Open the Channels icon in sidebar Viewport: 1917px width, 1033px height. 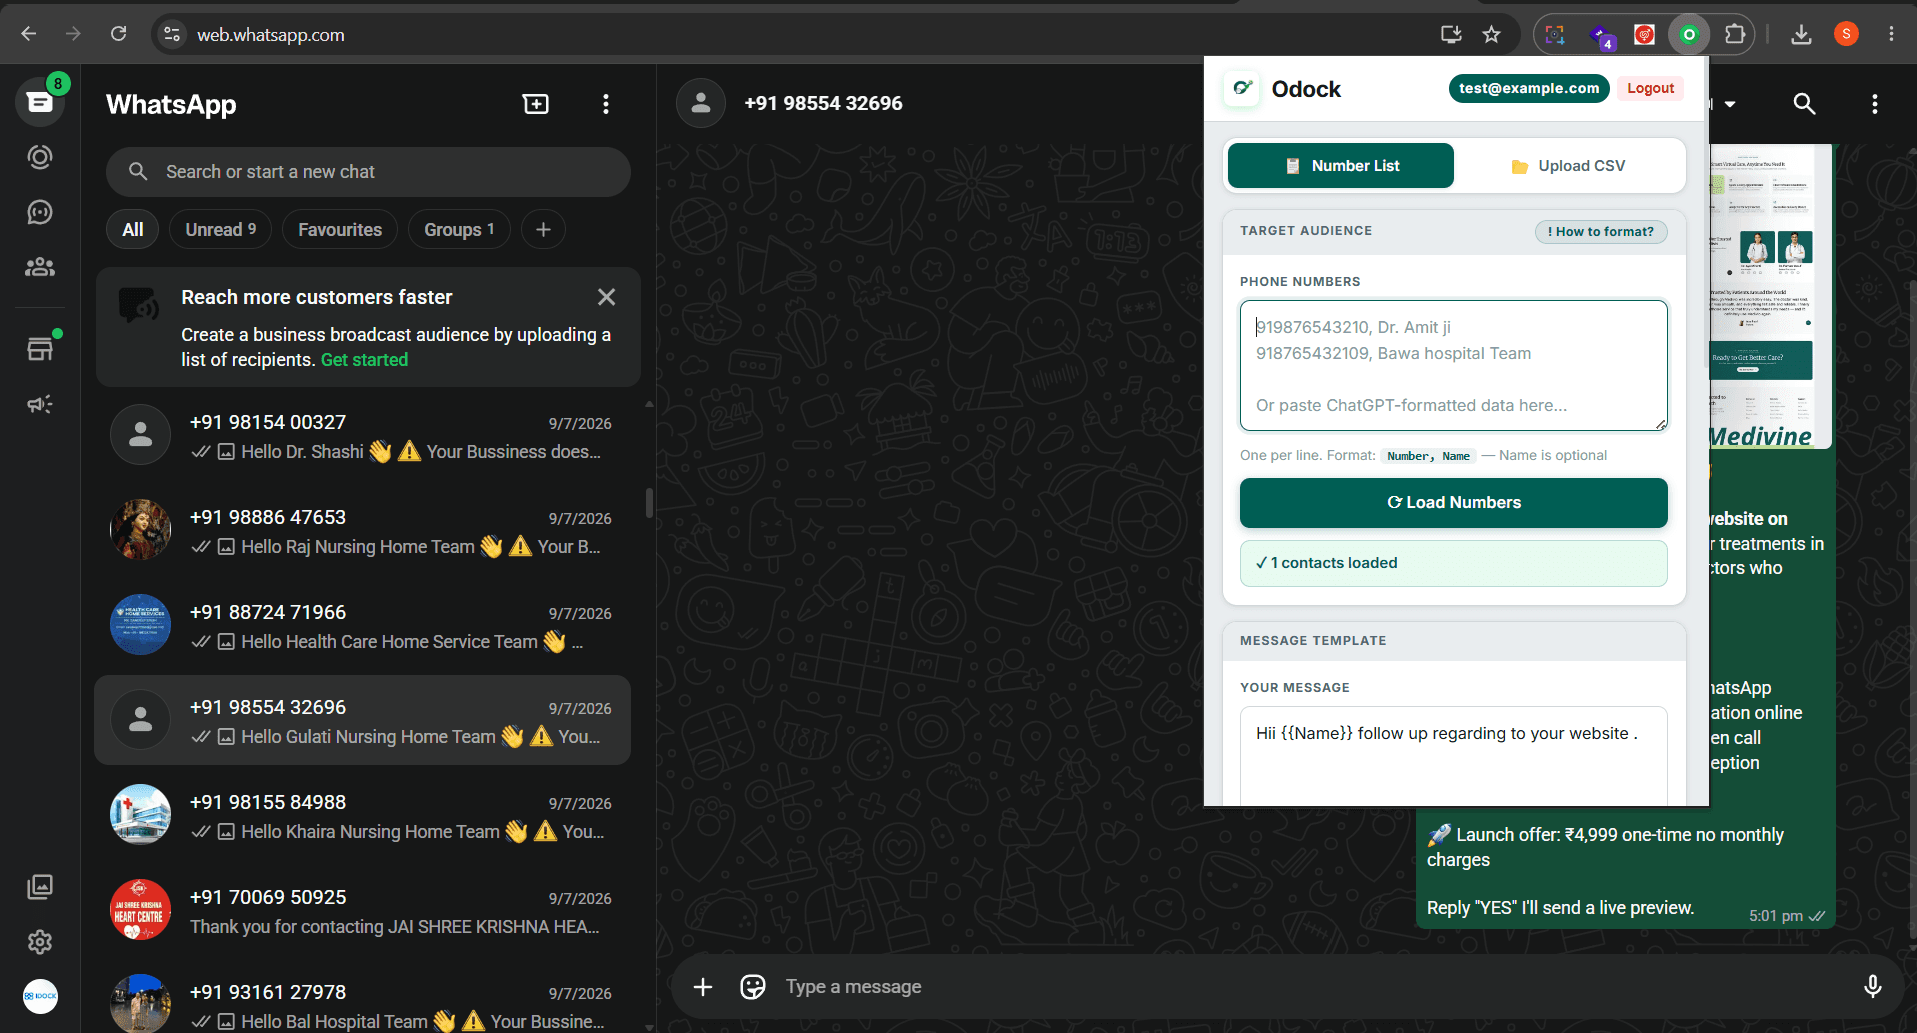point(40,212)
